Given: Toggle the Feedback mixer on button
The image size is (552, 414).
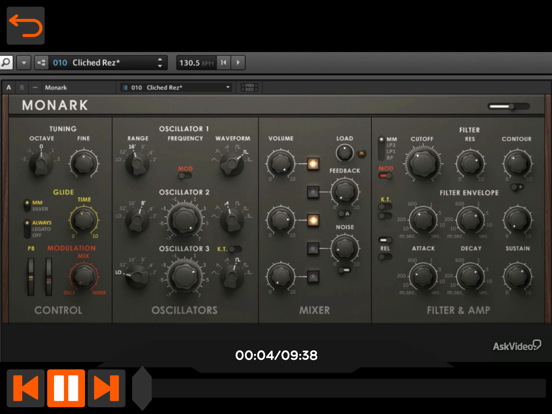Looking at the screenshot, I should pyautogui.click(x=313, y=192).
